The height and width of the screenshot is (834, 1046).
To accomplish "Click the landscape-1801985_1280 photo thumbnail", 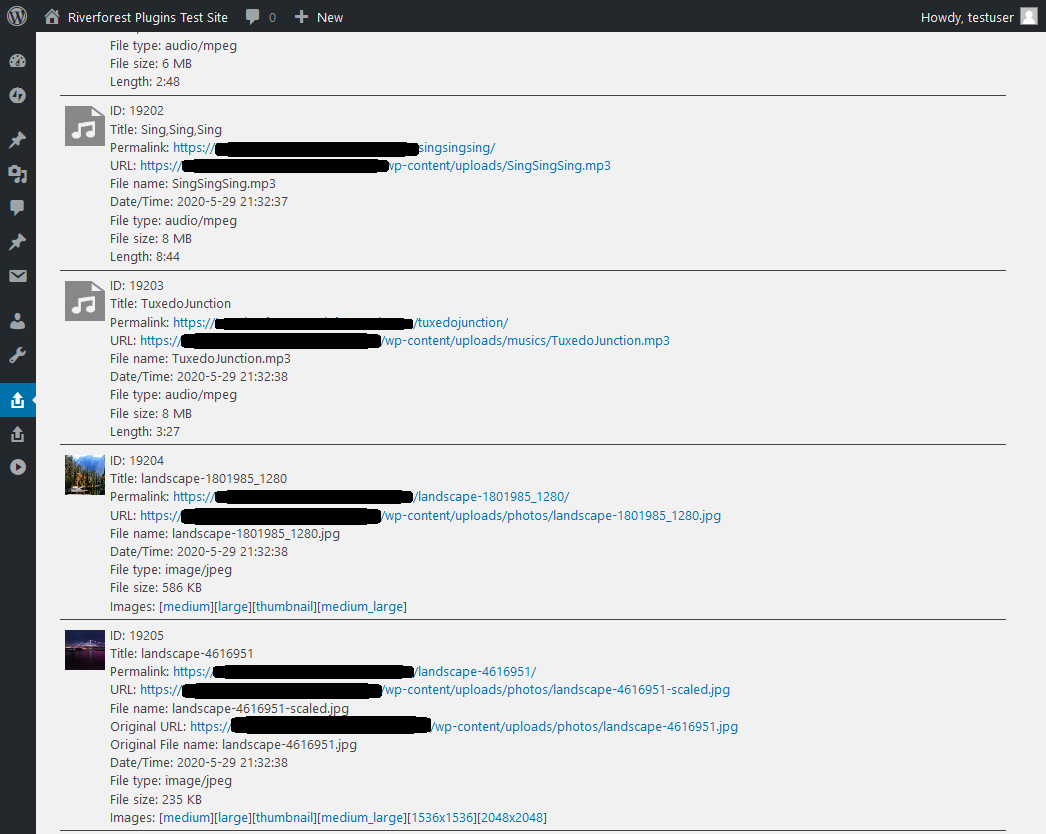I will (85, 475).
